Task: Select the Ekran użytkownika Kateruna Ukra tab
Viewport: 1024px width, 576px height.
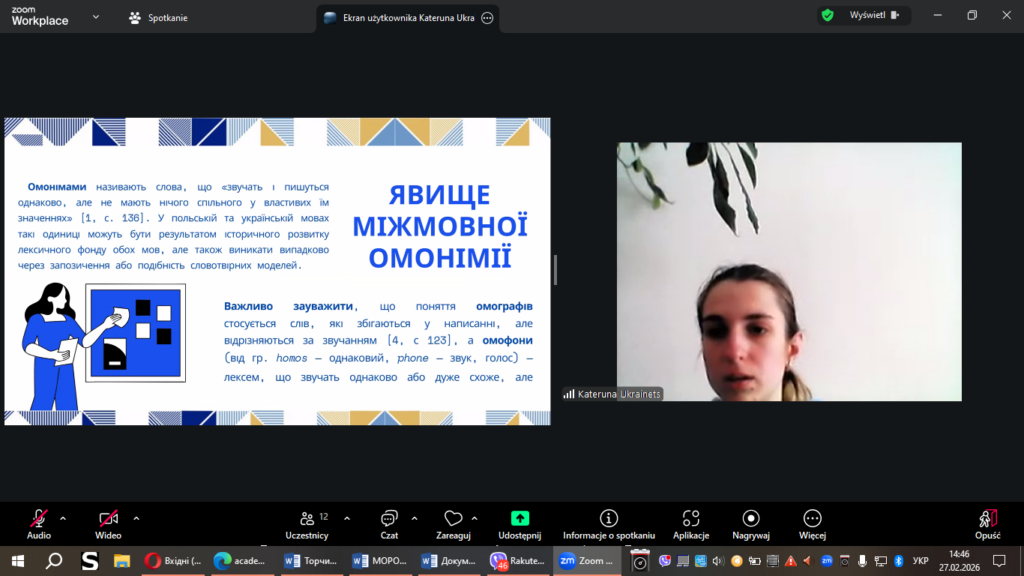Action: [400, 17]
